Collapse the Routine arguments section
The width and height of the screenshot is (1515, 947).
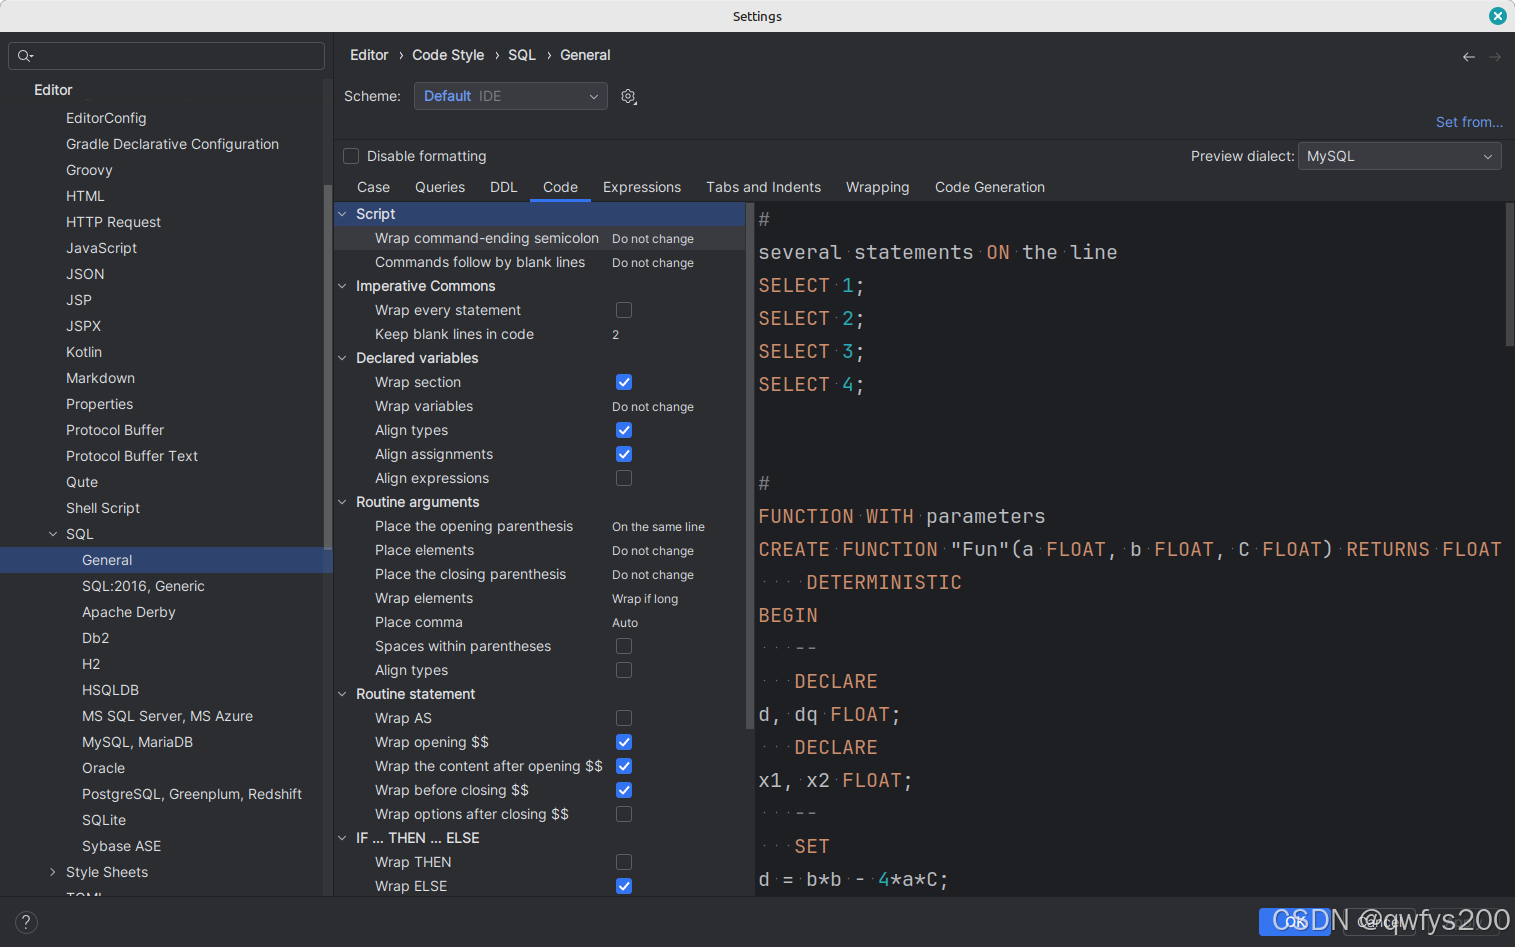(x=342, y=502)
